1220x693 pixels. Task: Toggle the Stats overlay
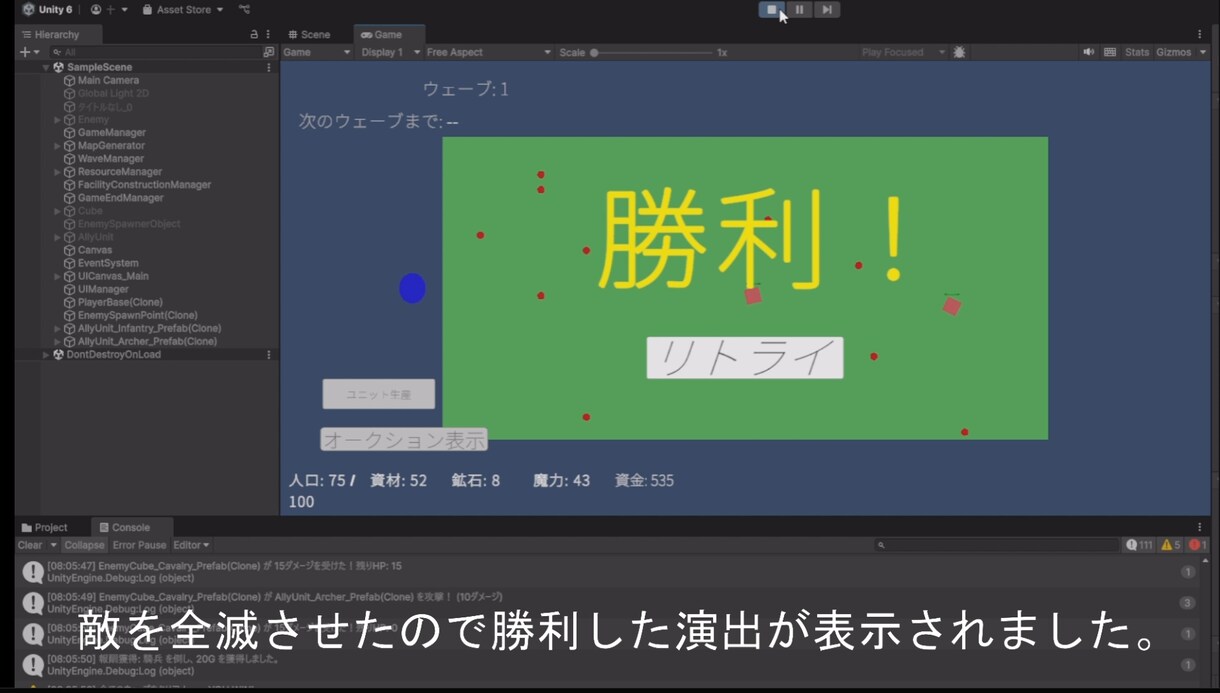point(1137,52)
